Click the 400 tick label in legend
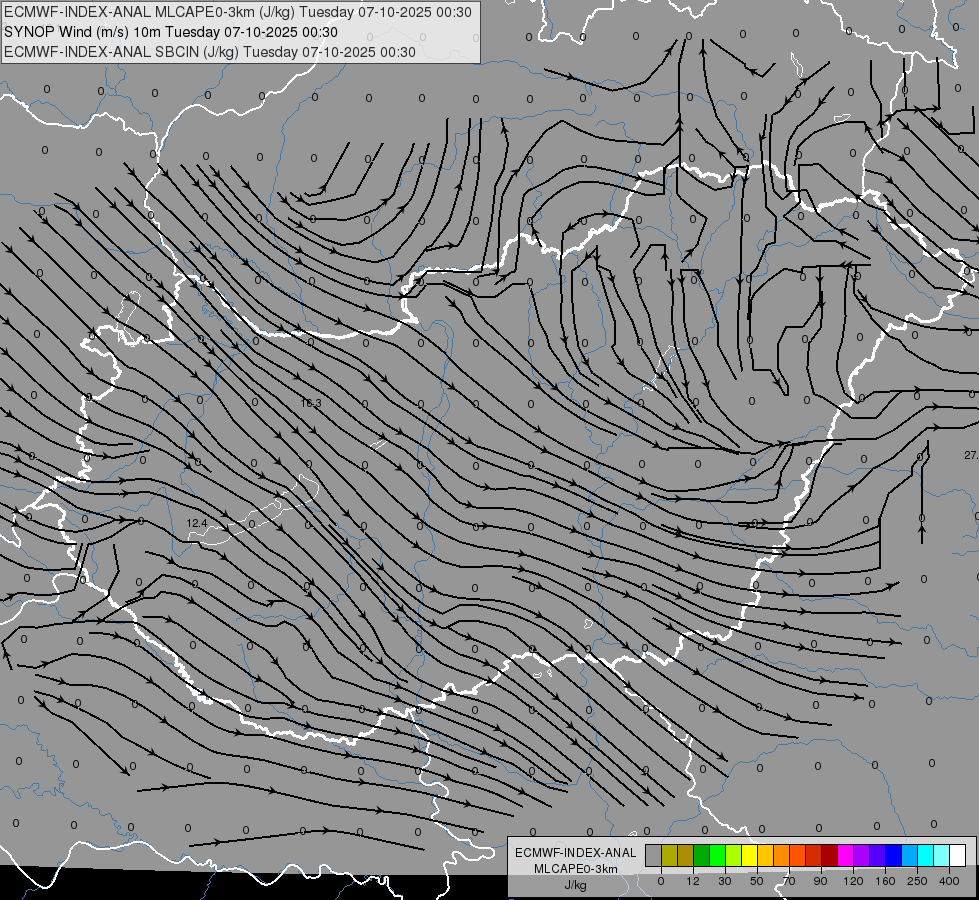Viewport: 979px width, 900px height. click(x=949, y=881)
